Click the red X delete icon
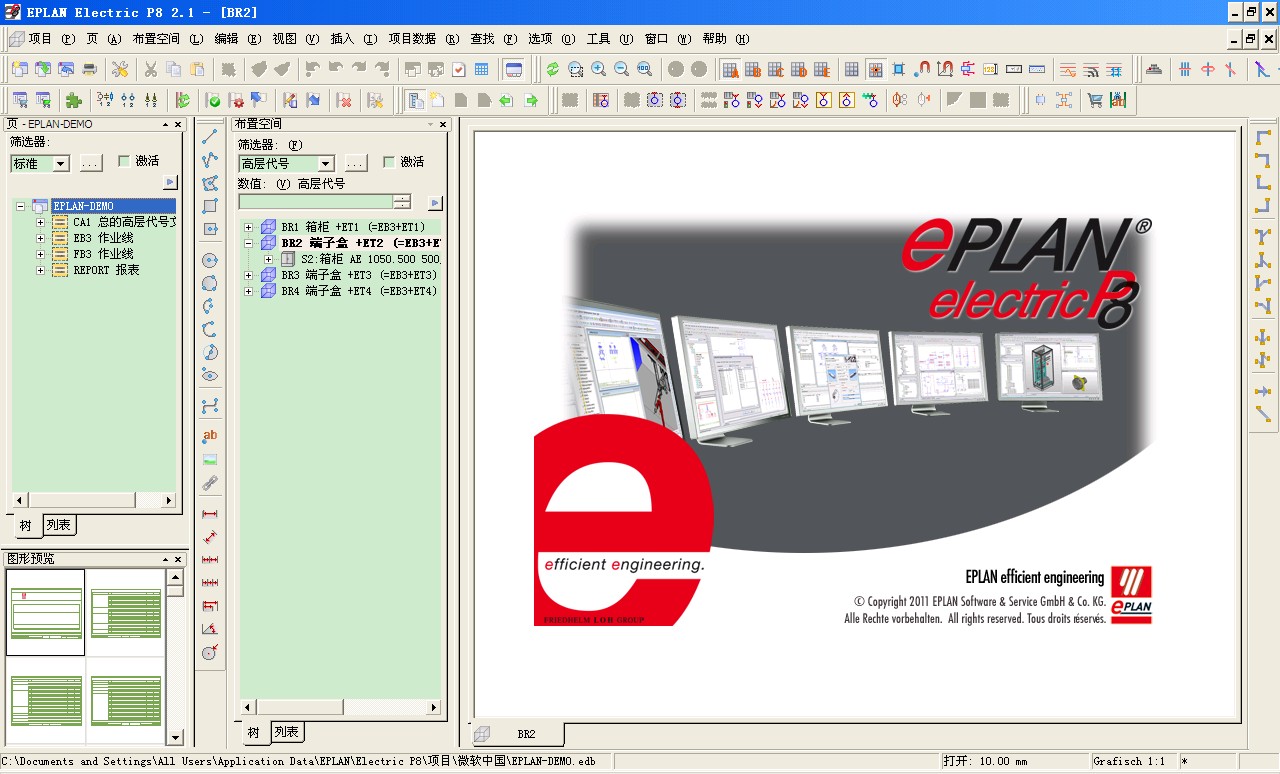Viewport: 1280px width, 774px height. pyautogui.click(x=344, y=100)
